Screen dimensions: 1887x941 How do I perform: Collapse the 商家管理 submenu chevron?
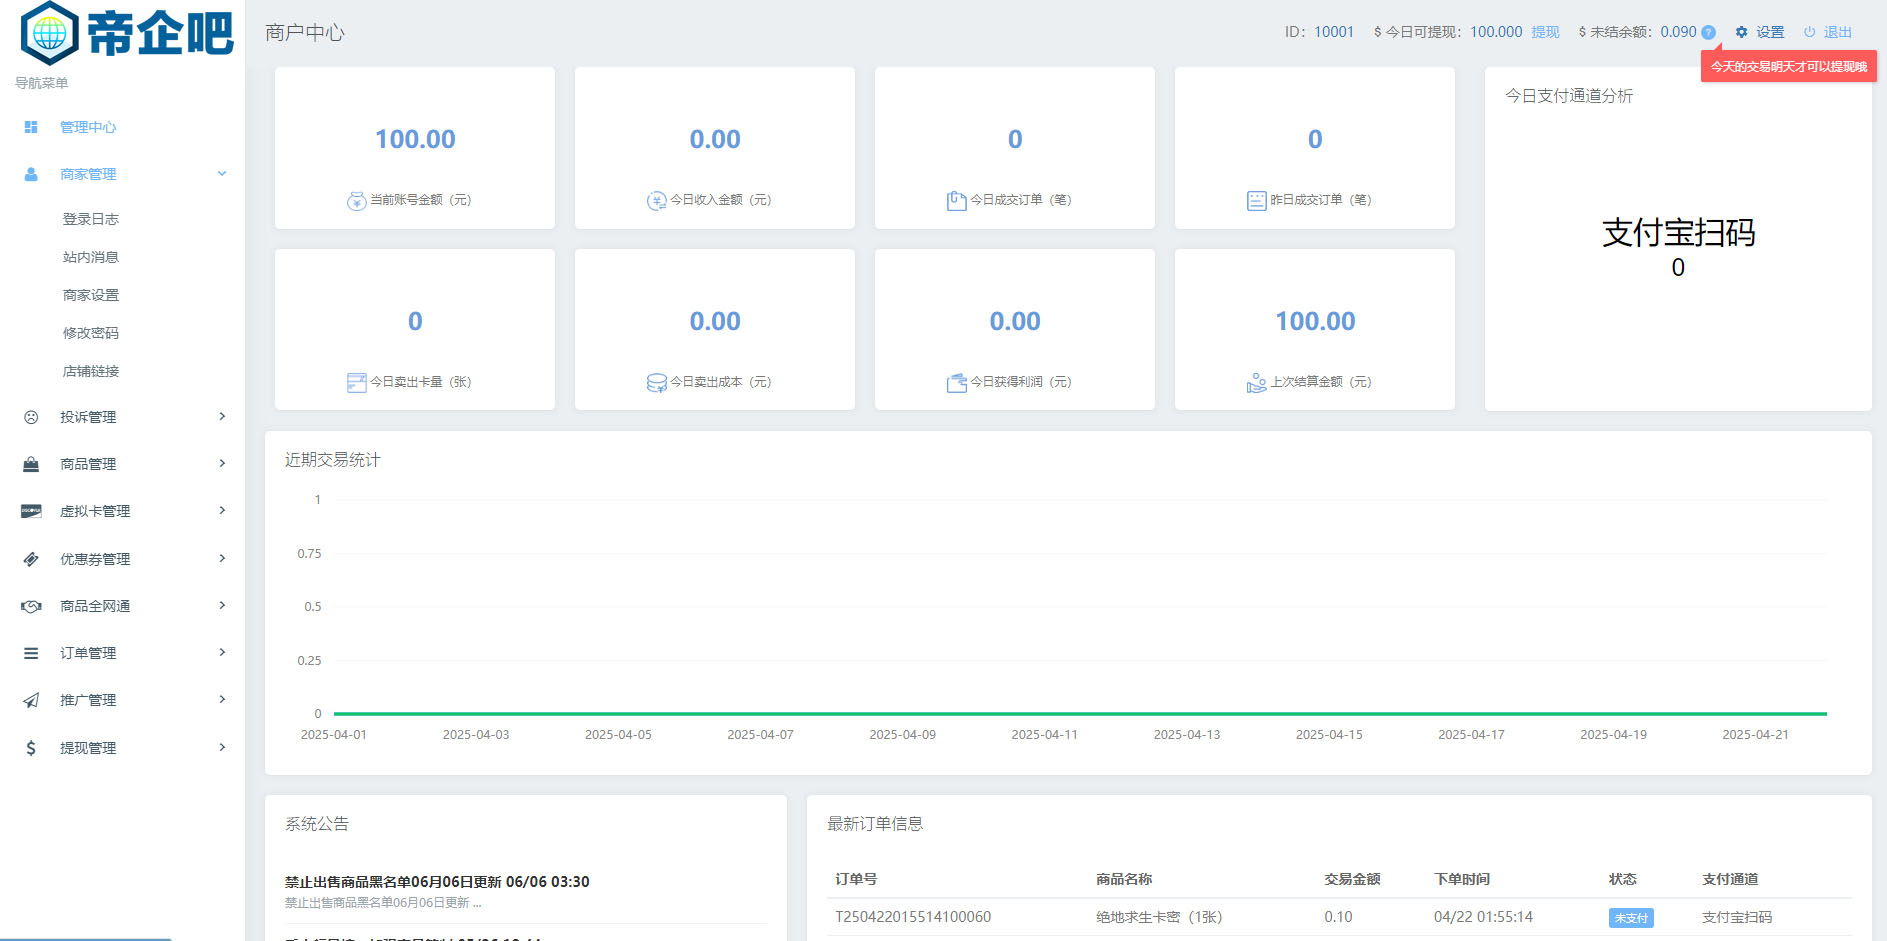[222, 174]
